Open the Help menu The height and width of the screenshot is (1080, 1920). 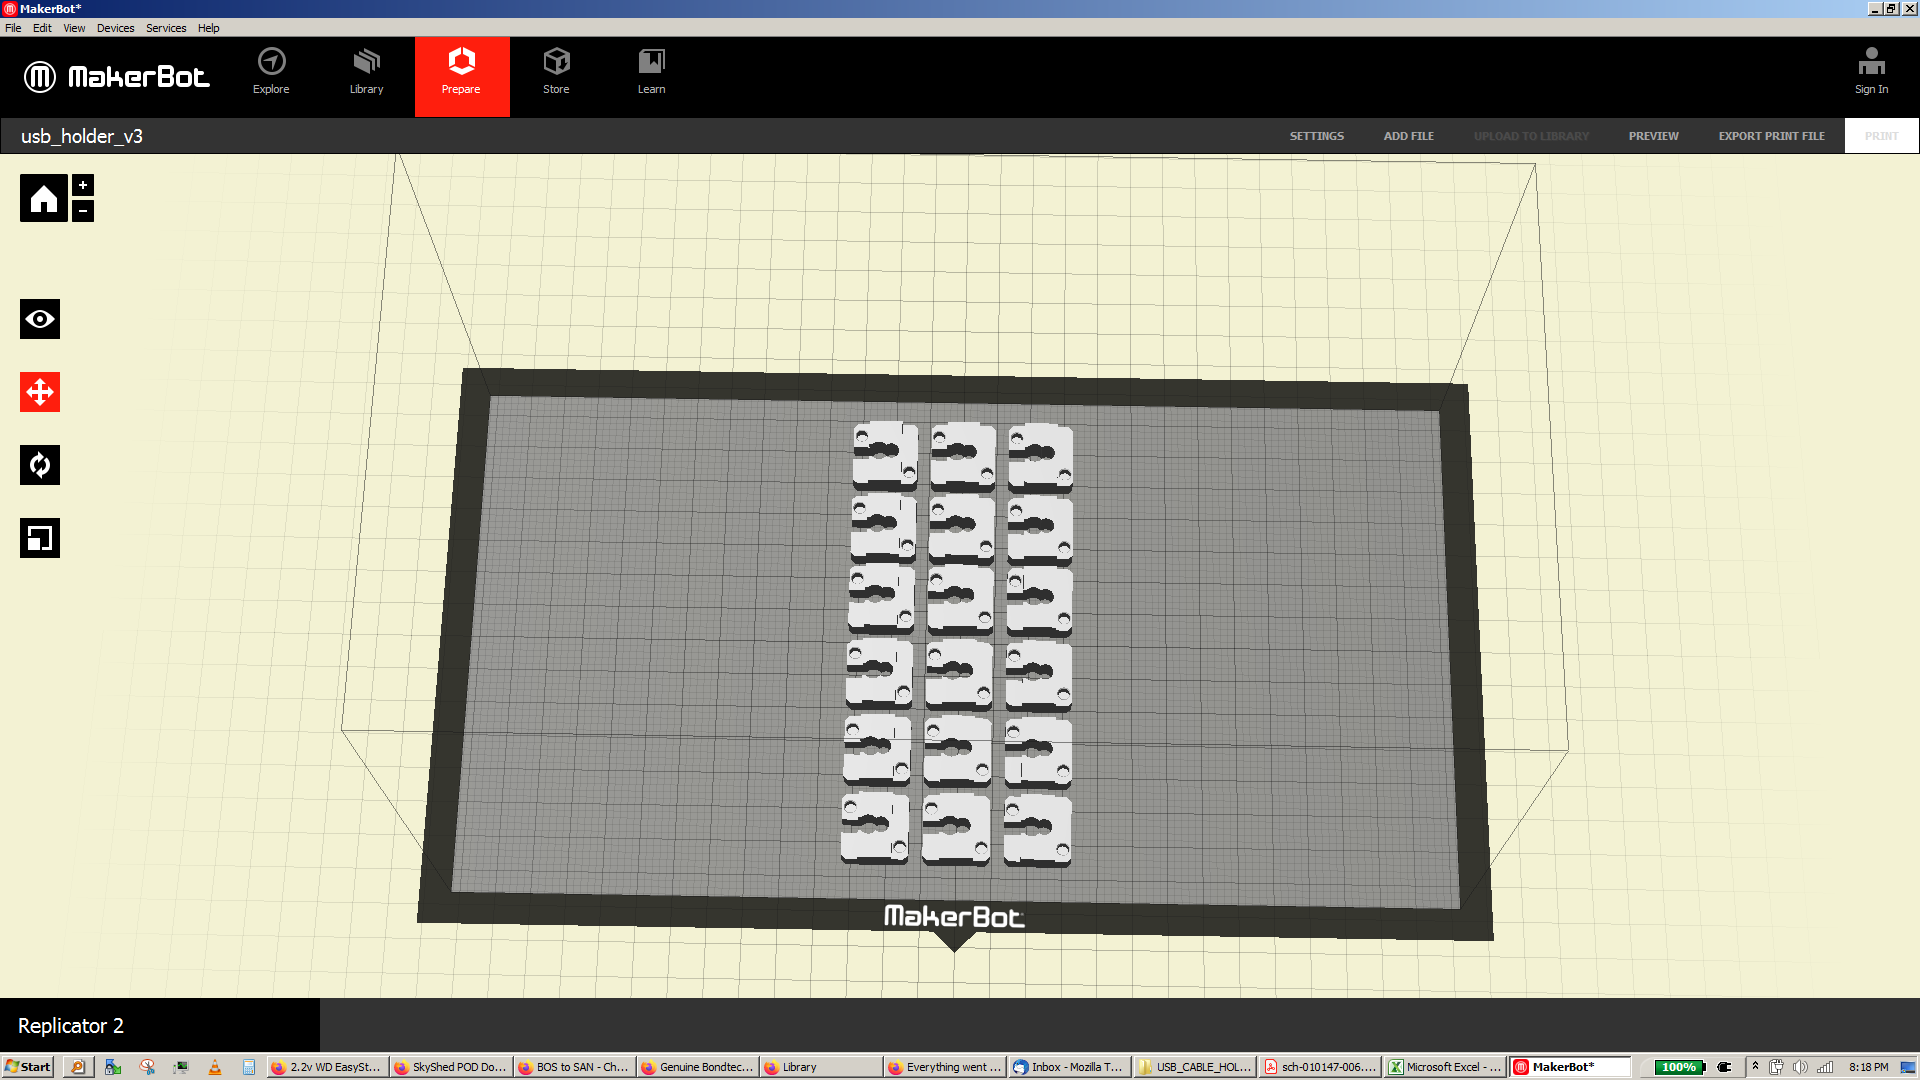208,28
